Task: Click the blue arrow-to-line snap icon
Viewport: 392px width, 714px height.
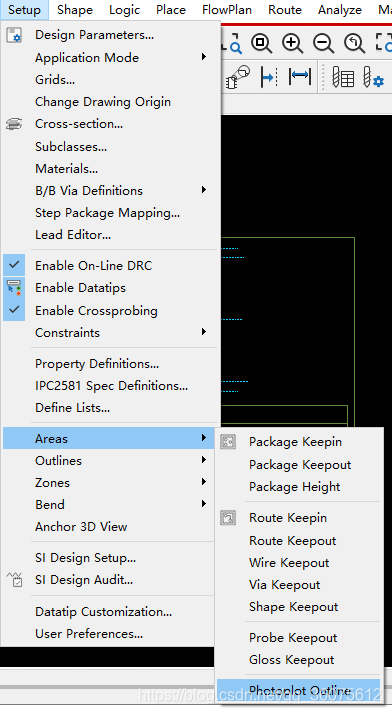Action: [269, 77]
